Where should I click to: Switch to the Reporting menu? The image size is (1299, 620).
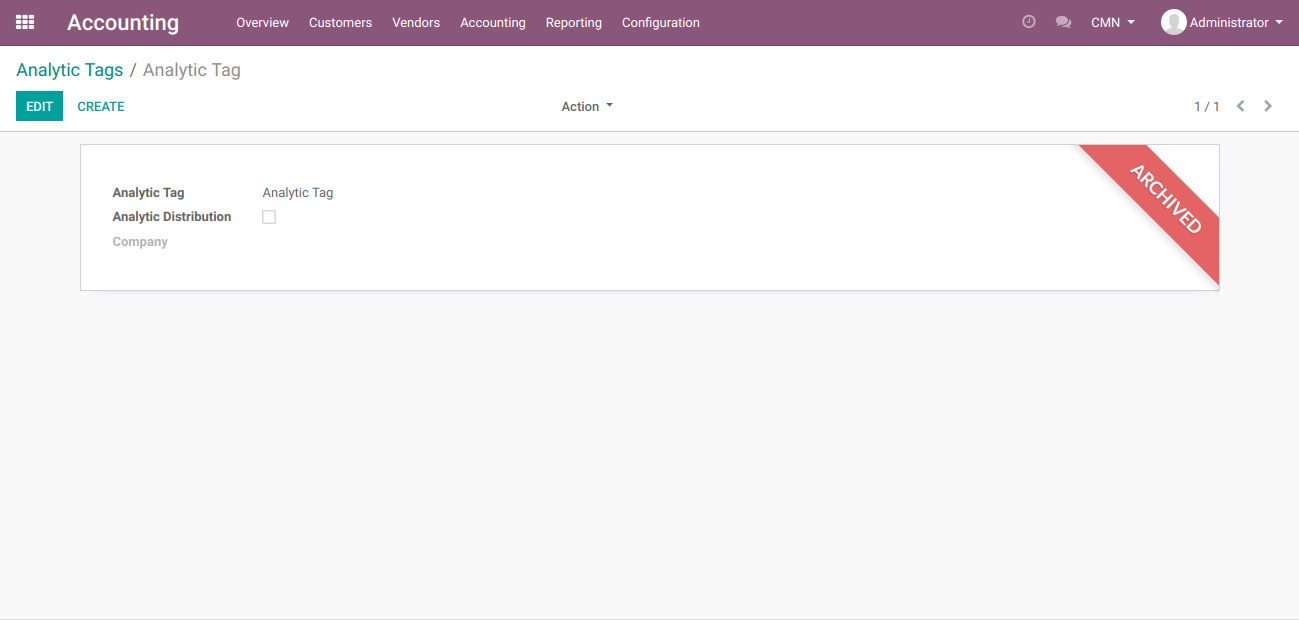pyautogui.click(x=573, y=22)
